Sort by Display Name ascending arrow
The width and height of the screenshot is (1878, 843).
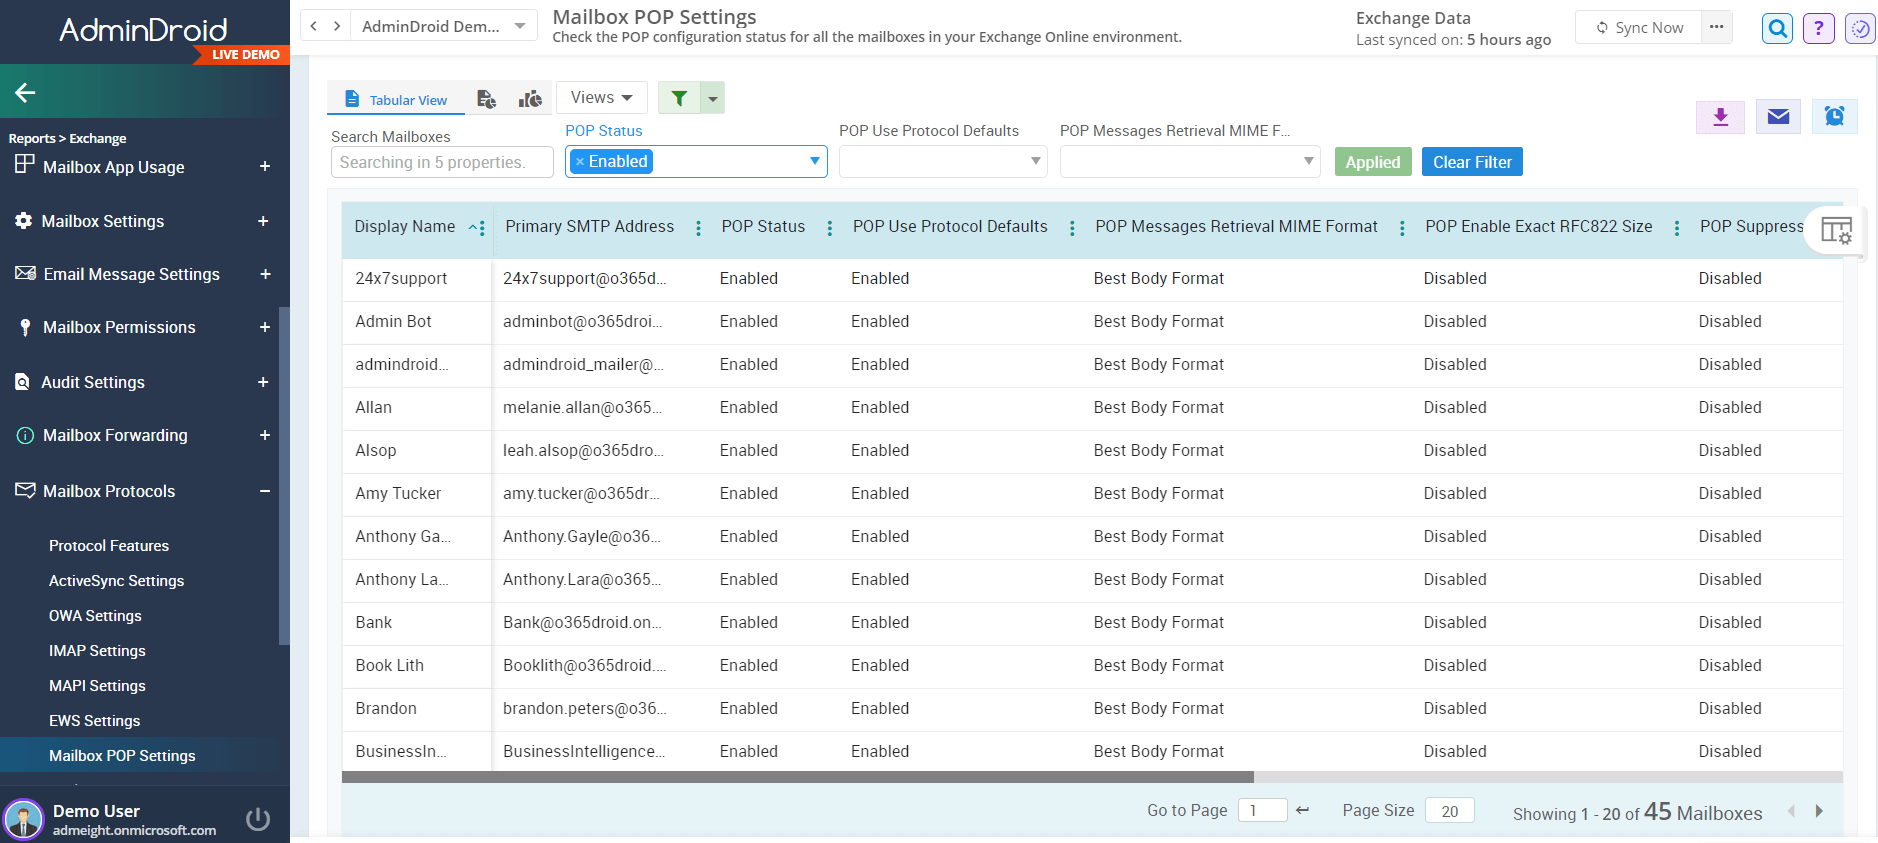tap(472, 228)
